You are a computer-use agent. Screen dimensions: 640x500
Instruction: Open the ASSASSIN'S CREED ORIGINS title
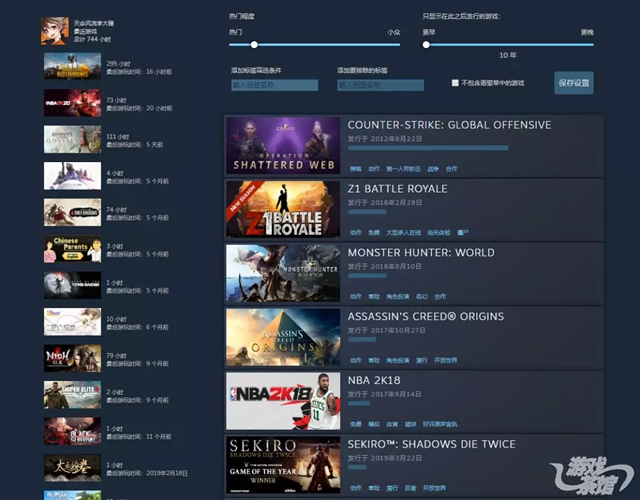click(426, 316)
